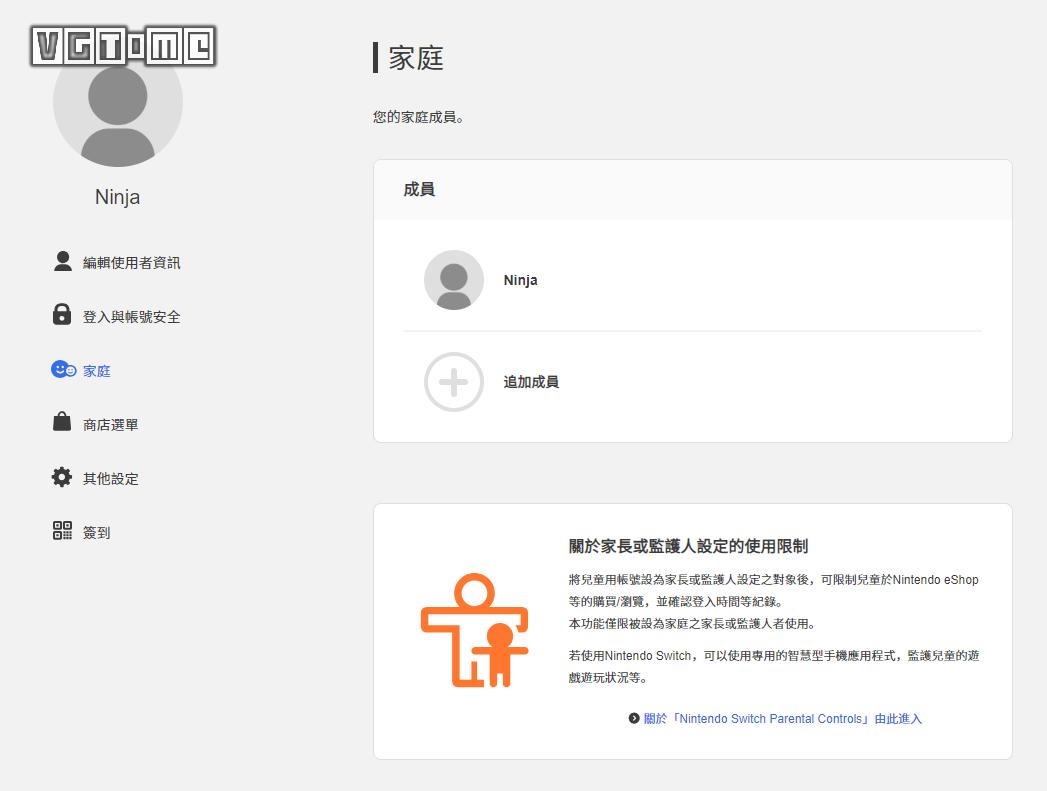
Task: Click Ninja's small avatar in the member list
Action: [x=453, y=280]
